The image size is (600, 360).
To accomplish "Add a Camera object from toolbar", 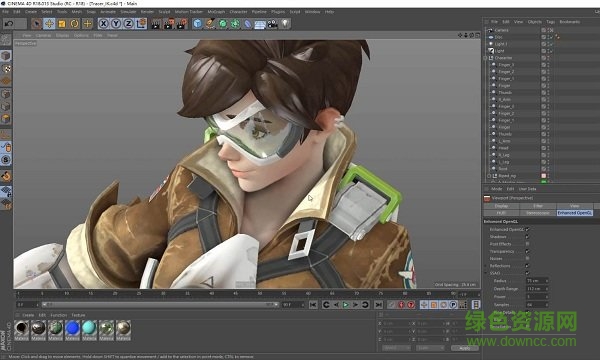I will click(273, 24).
